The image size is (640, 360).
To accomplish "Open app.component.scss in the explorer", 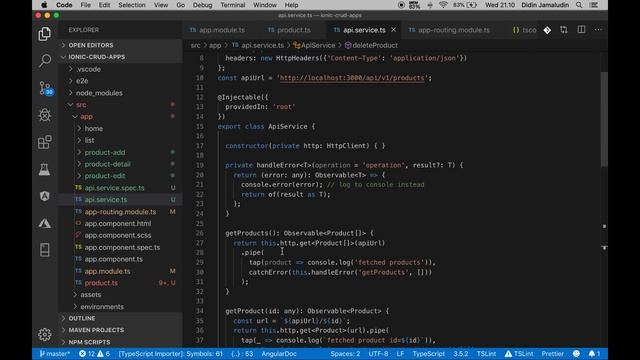I will (118, 236).
